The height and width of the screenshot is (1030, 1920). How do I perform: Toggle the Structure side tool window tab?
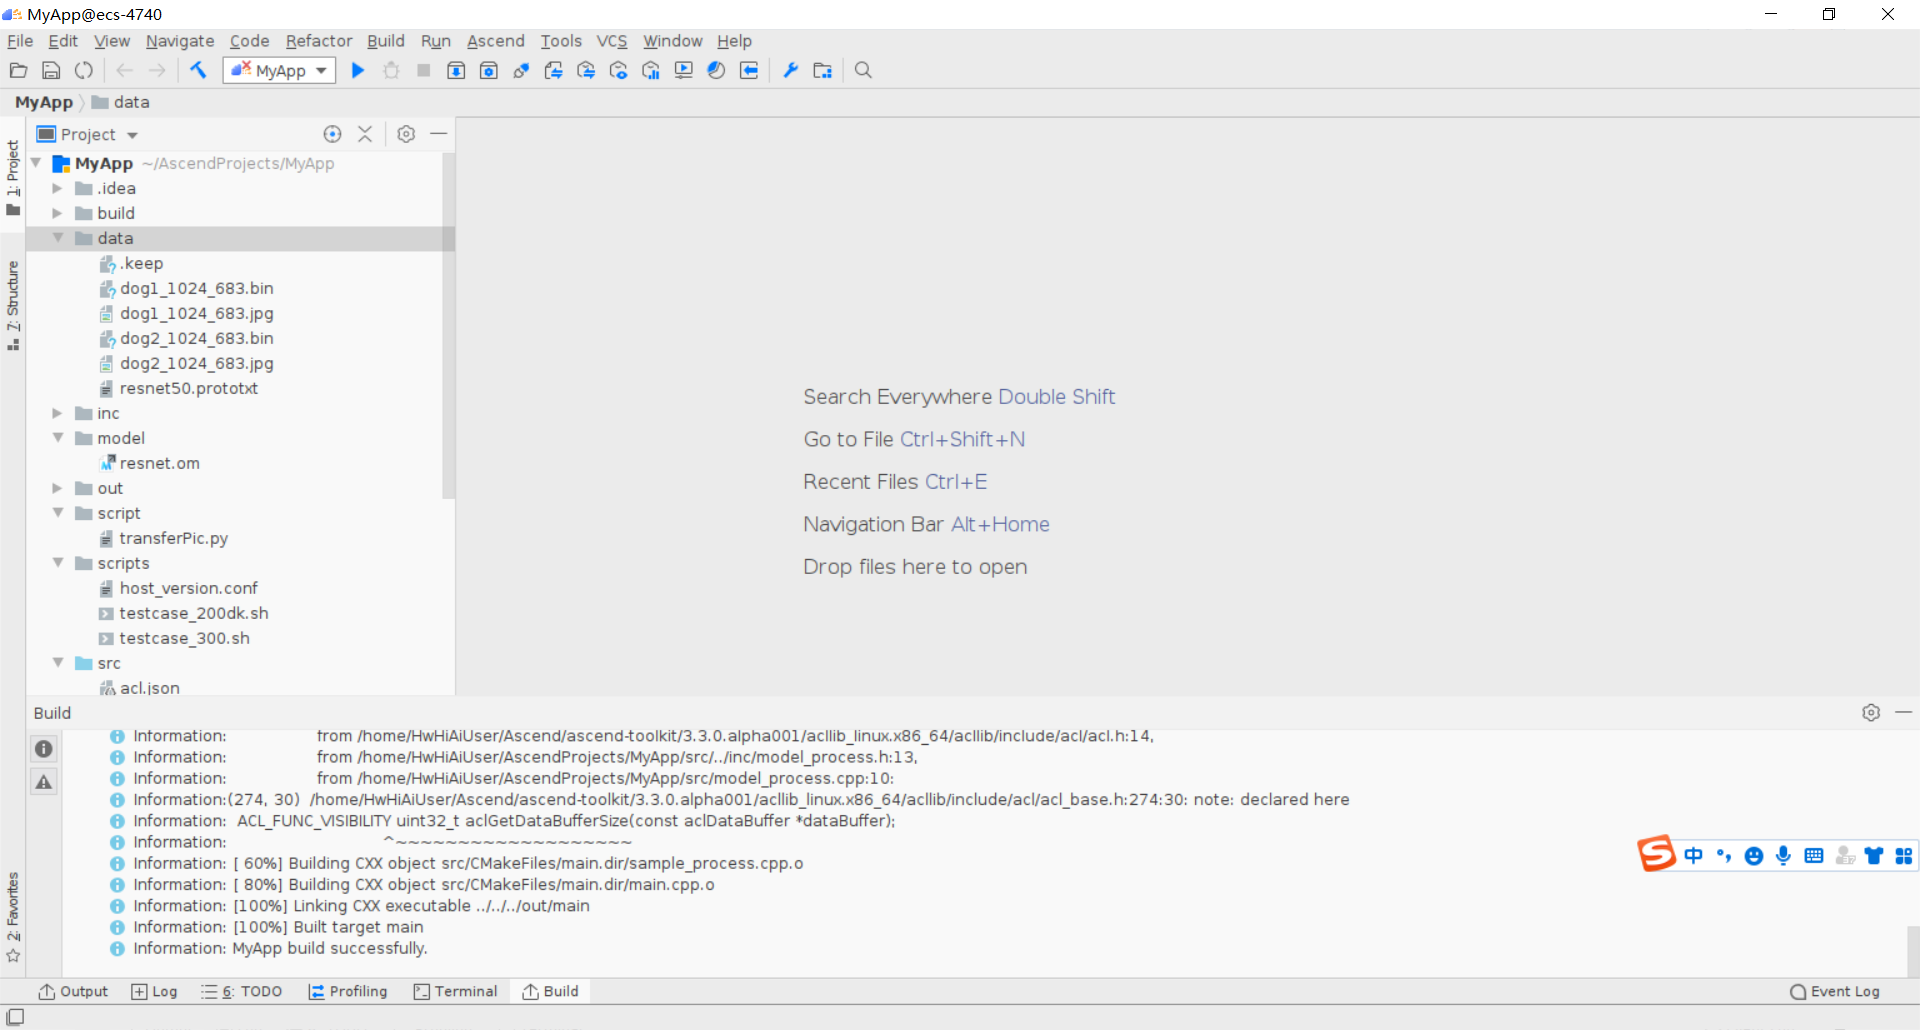(13, 306)
